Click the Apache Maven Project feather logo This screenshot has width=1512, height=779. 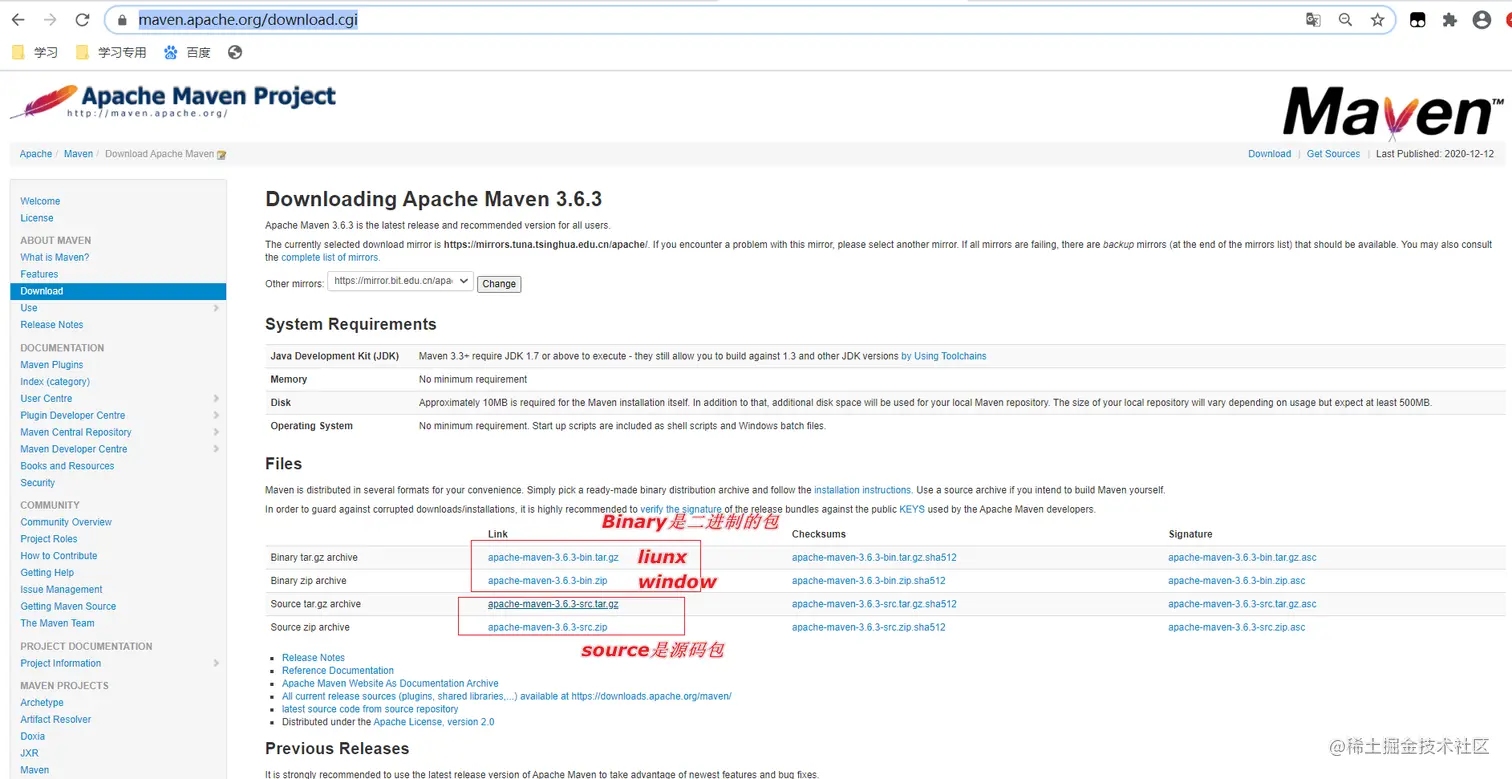pos(173,101)
